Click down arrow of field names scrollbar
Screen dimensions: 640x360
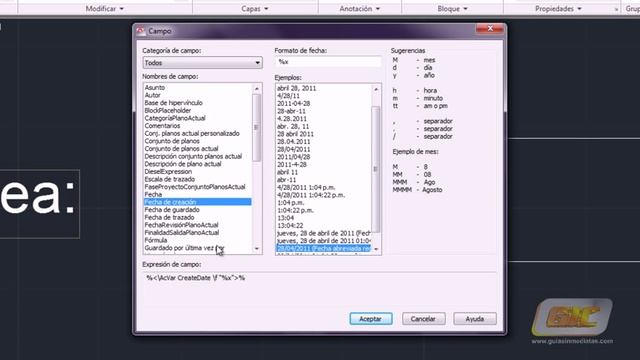pos(257,249)
